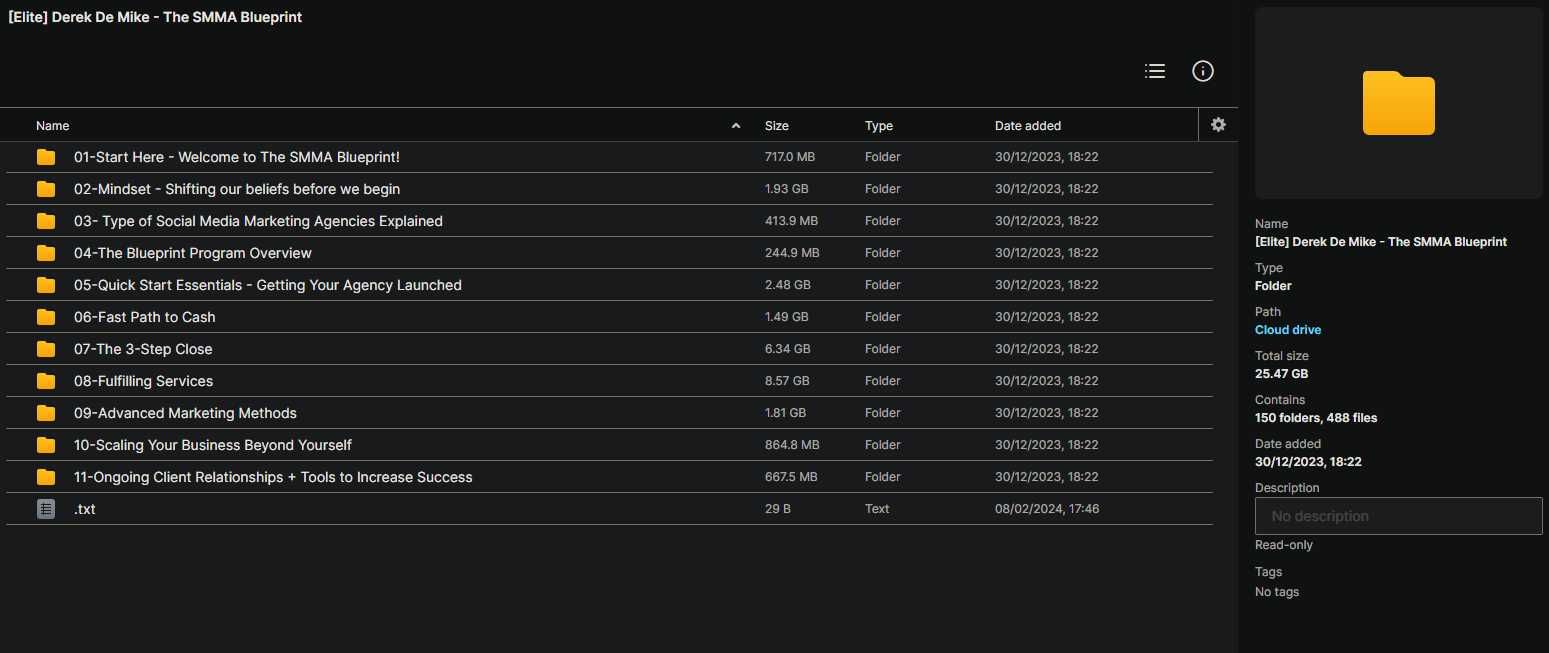1549x653 pixels.
Task: Click folder icon for 08-Fulfilling Services
Action: (x=46, y=381)
